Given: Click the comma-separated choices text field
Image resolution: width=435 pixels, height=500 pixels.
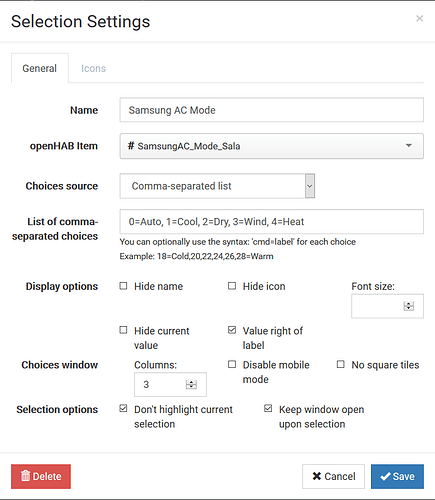Looking at the screenshot, I should [x=272, y=221].
